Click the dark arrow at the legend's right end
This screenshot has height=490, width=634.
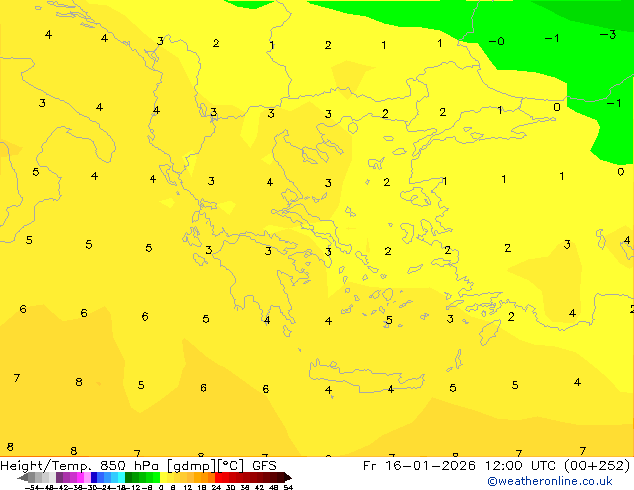pyautogui.click(x=288, y=477)
